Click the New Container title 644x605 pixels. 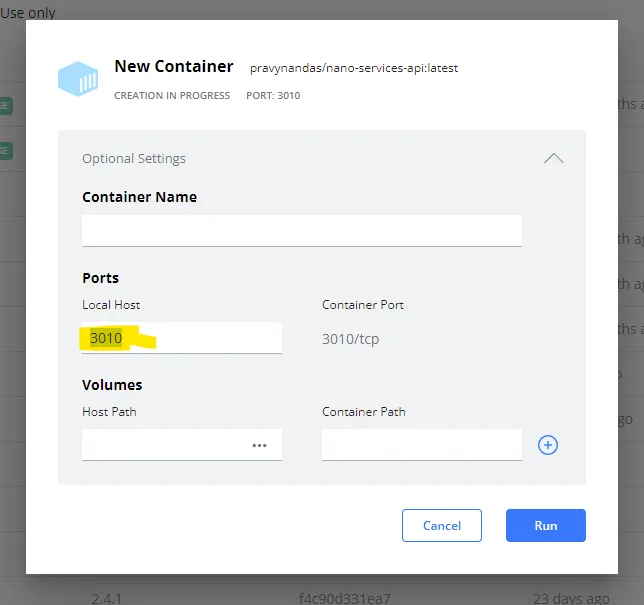(x=174, y=66)
